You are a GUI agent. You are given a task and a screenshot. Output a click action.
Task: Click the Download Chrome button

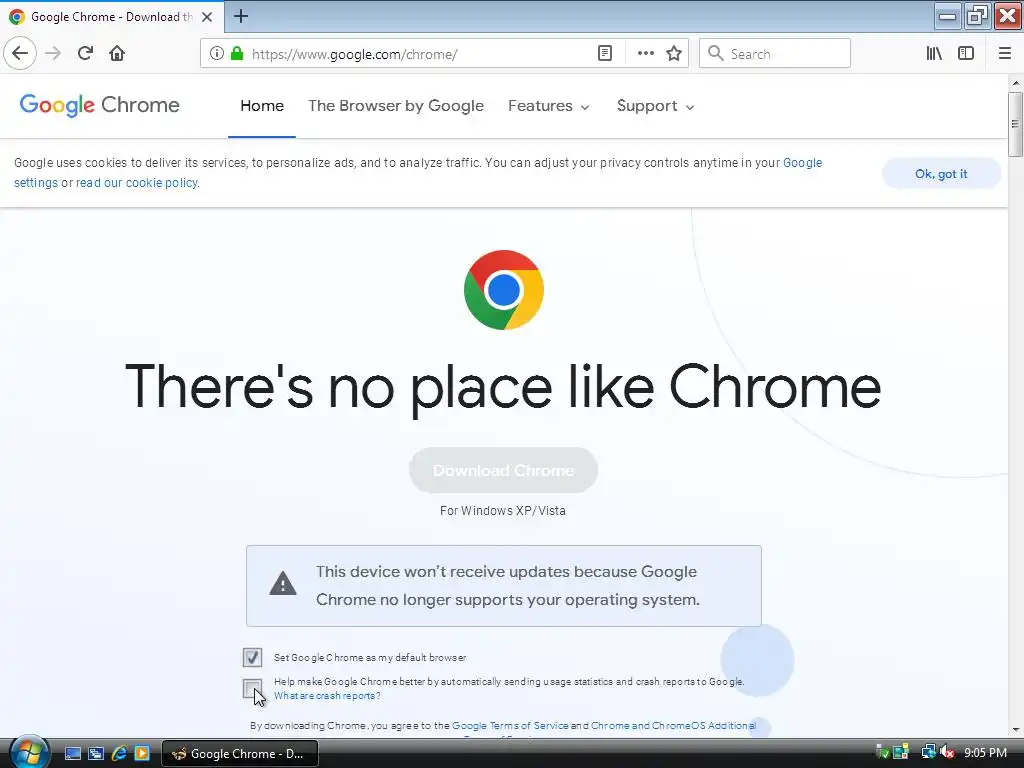pos(504,470)
